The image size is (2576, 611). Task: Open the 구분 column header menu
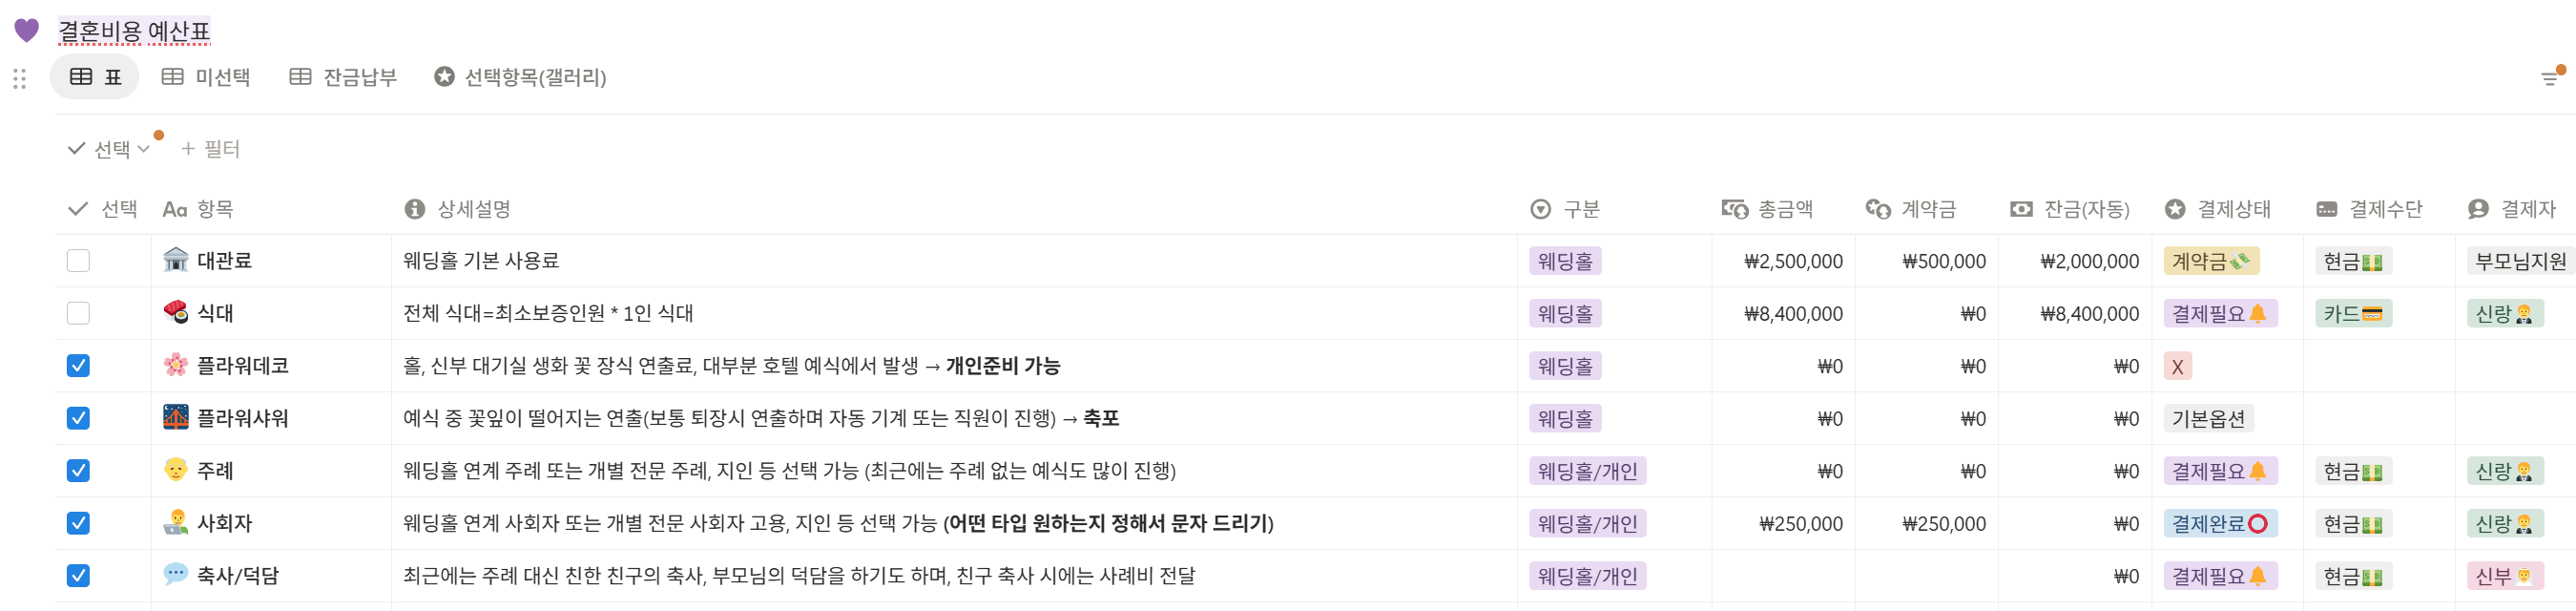[1565, 209]
